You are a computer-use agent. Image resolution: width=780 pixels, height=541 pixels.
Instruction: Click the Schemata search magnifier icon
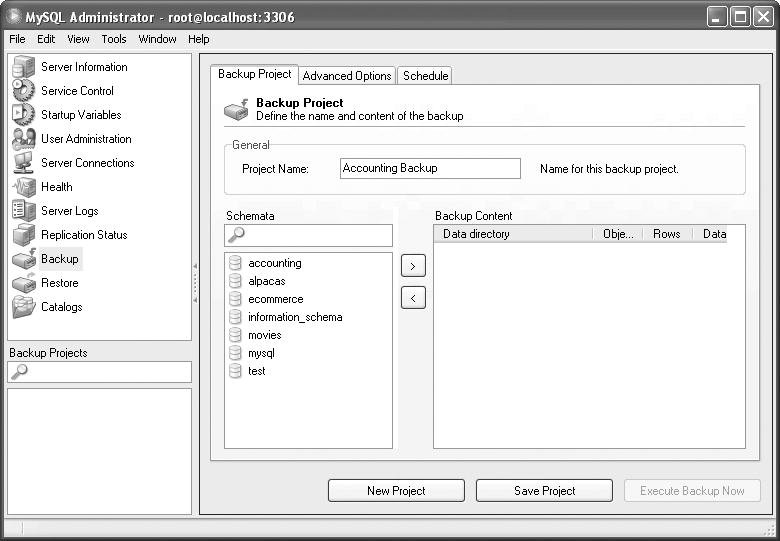point(236,235)
